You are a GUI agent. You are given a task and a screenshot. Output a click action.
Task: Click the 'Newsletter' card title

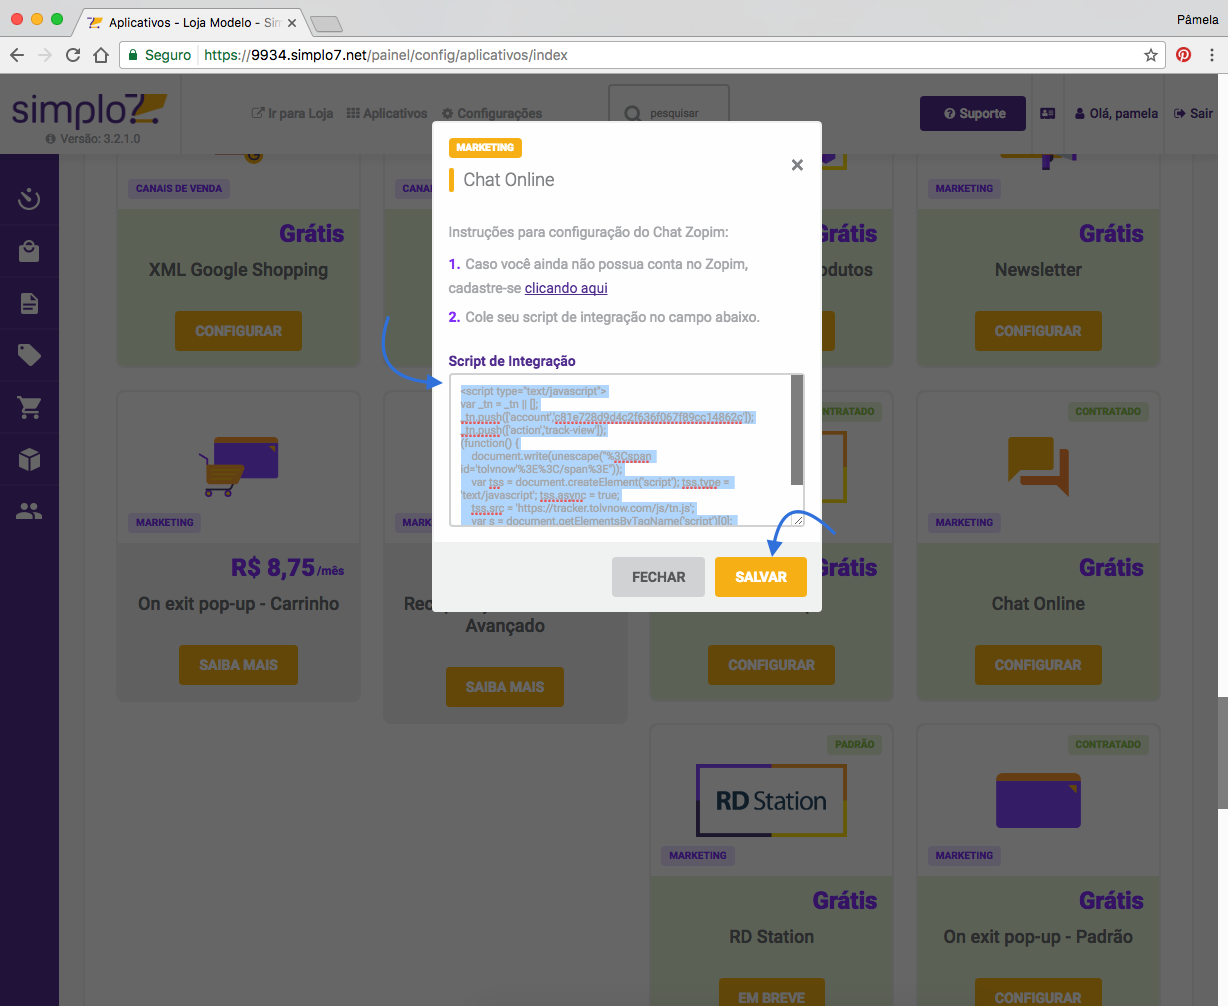point(1038,270)
